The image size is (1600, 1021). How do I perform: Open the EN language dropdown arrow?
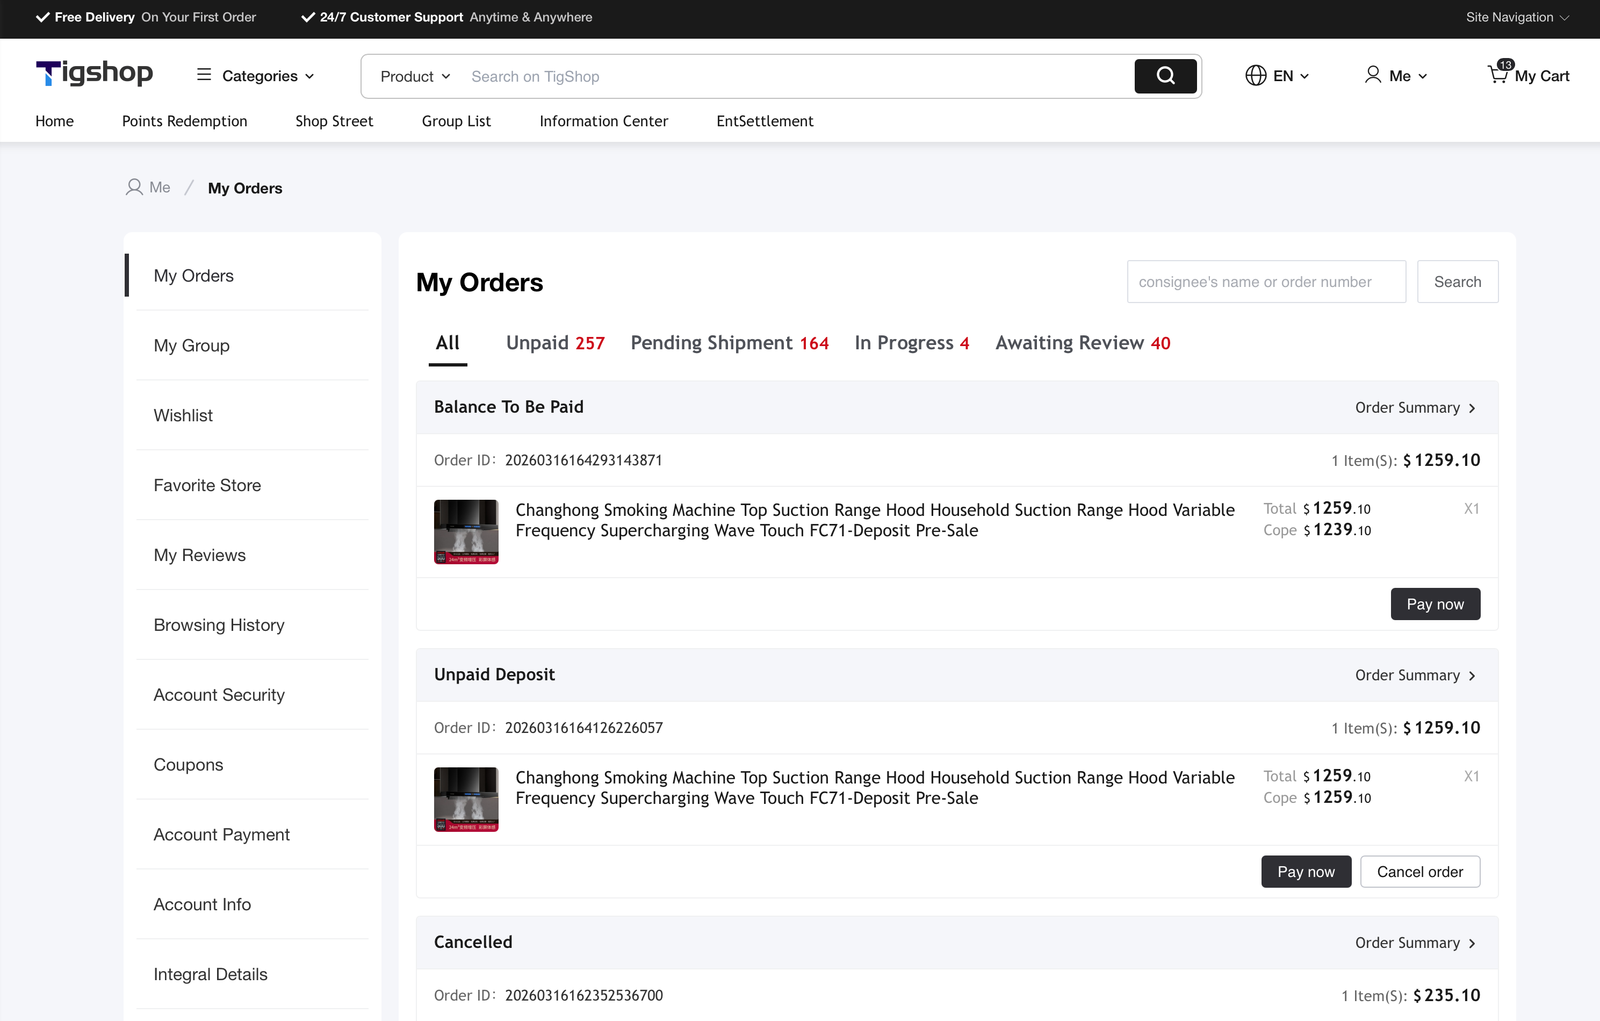tap(1304, 77)
